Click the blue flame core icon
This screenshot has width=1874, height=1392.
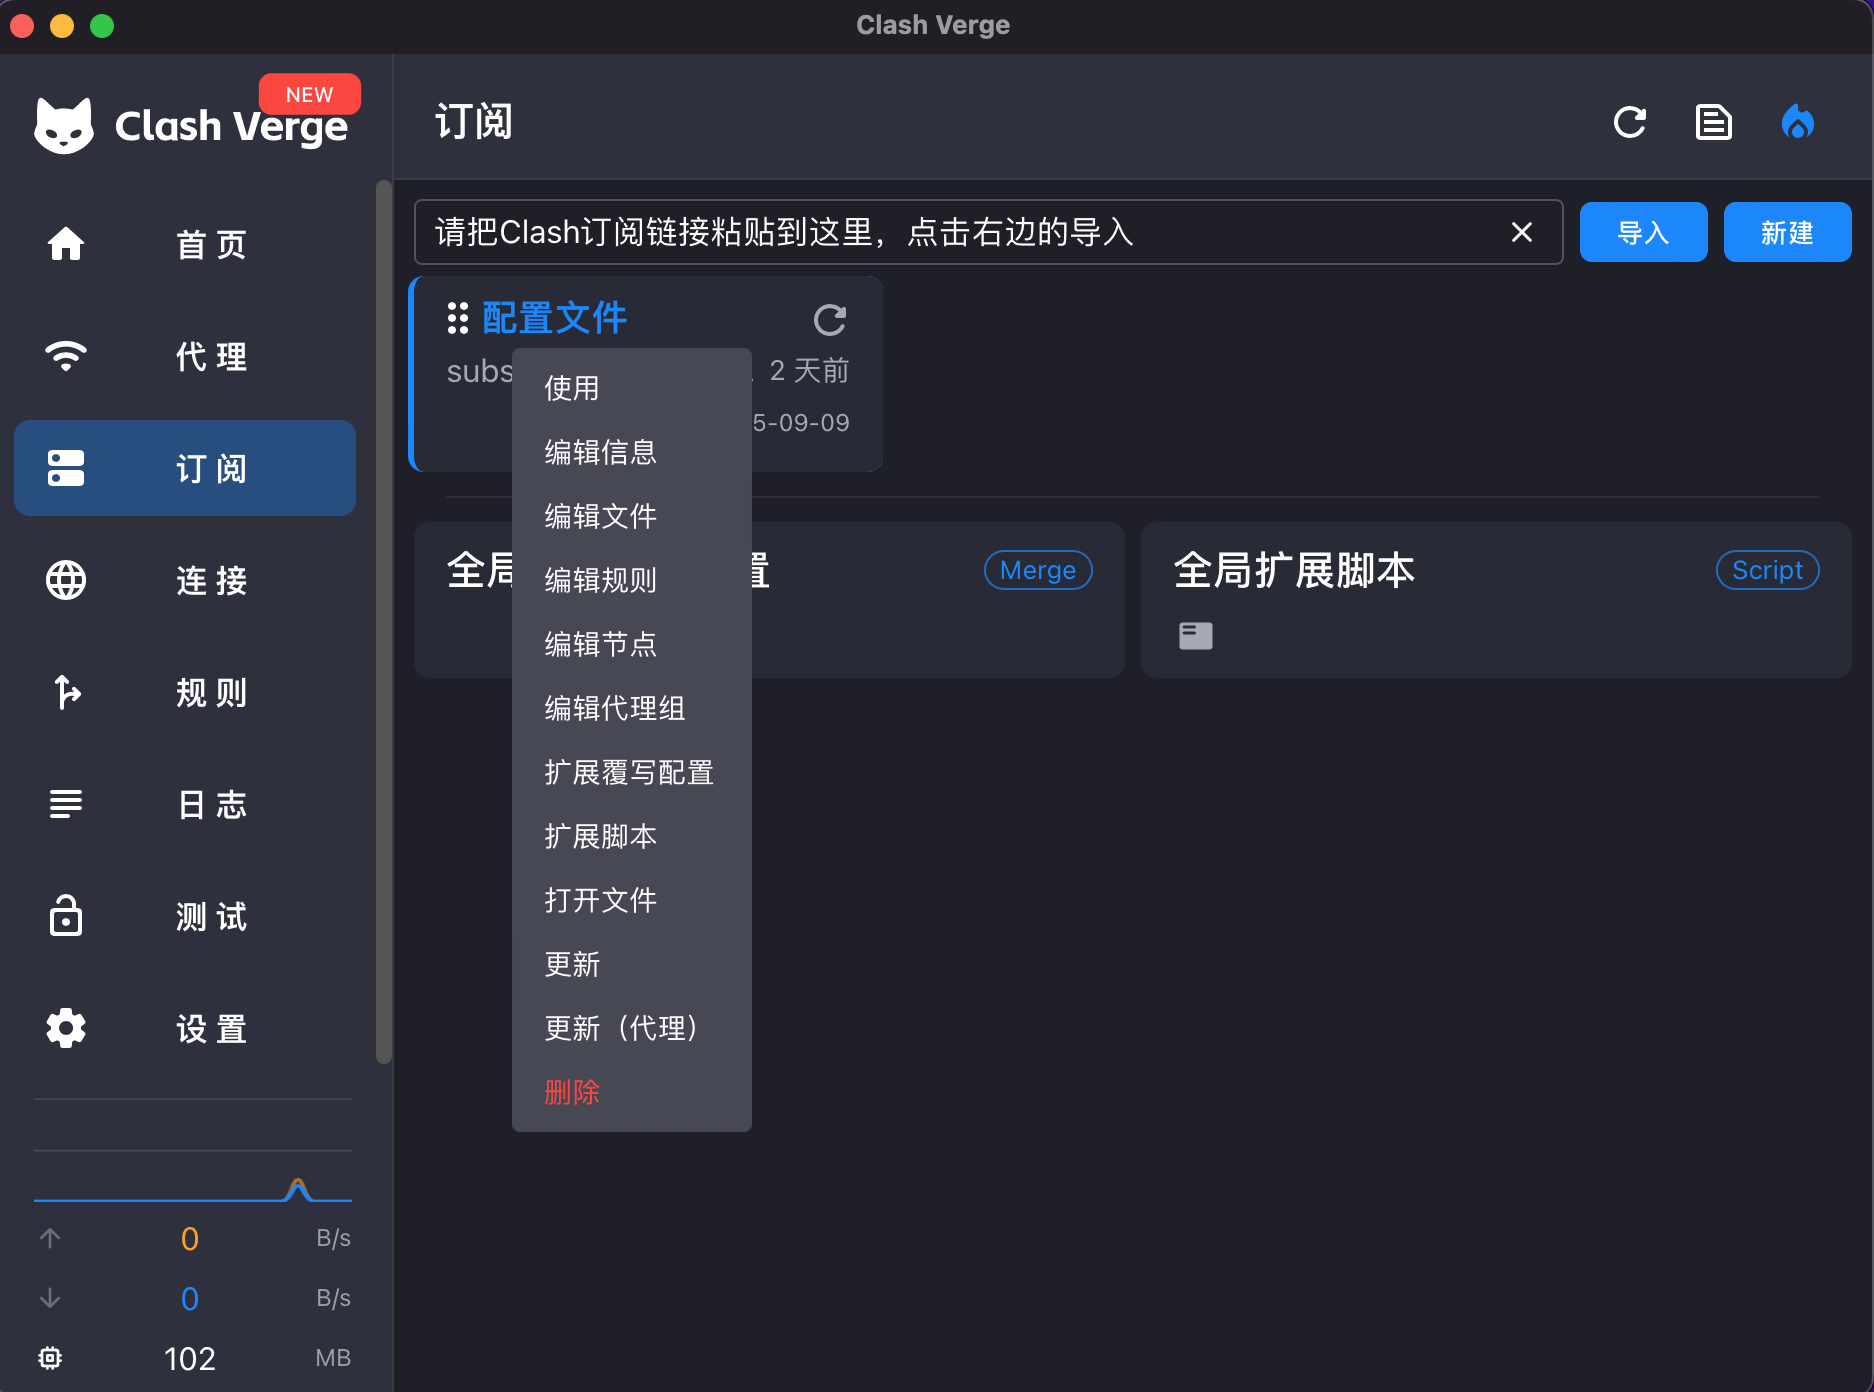click(1797, 122)
